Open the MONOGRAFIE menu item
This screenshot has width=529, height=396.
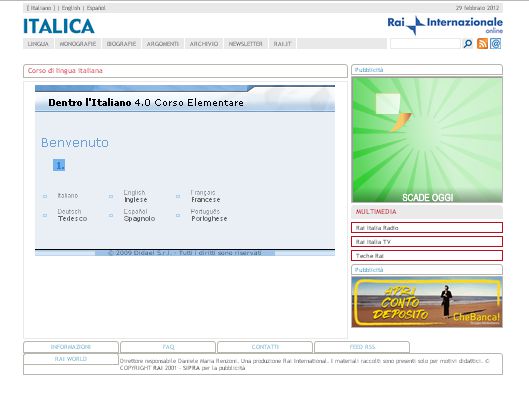point(78,44)
